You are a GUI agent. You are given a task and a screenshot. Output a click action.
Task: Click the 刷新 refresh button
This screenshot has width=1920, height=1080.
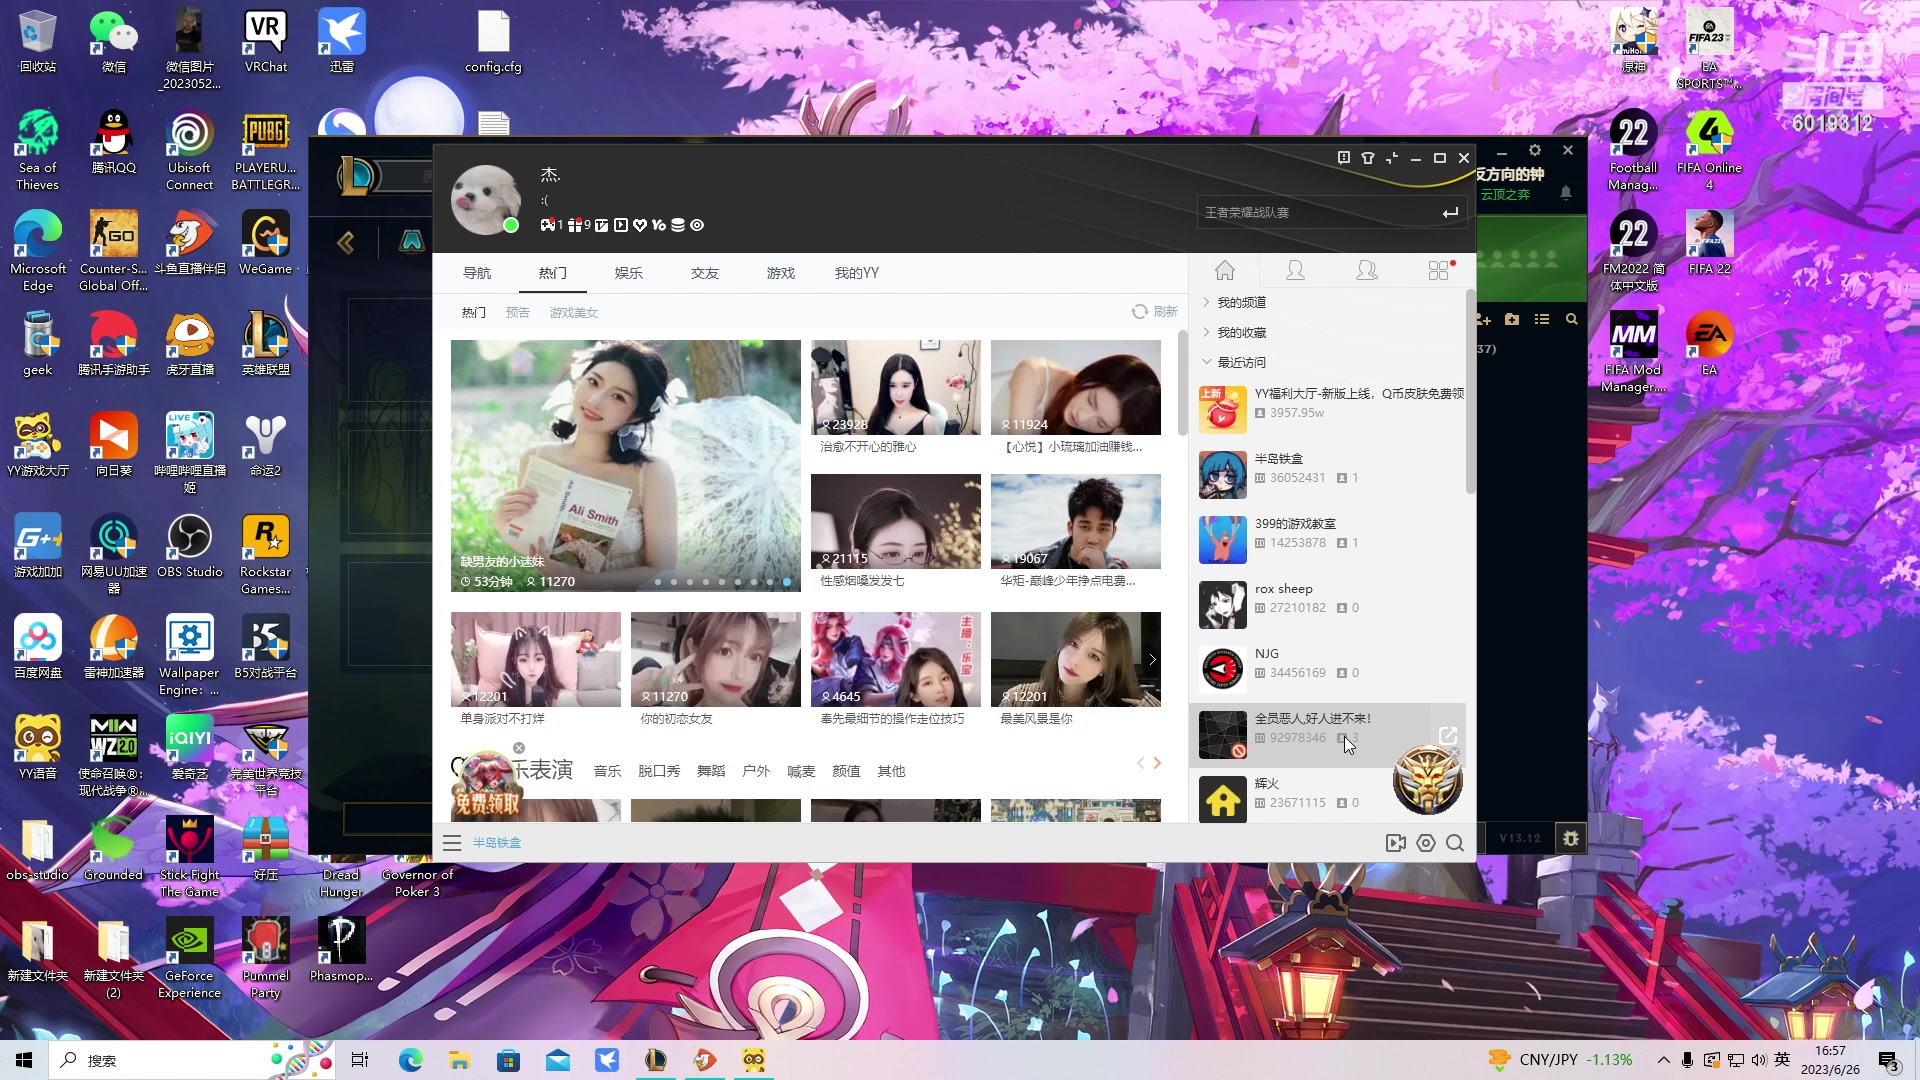1155,311
